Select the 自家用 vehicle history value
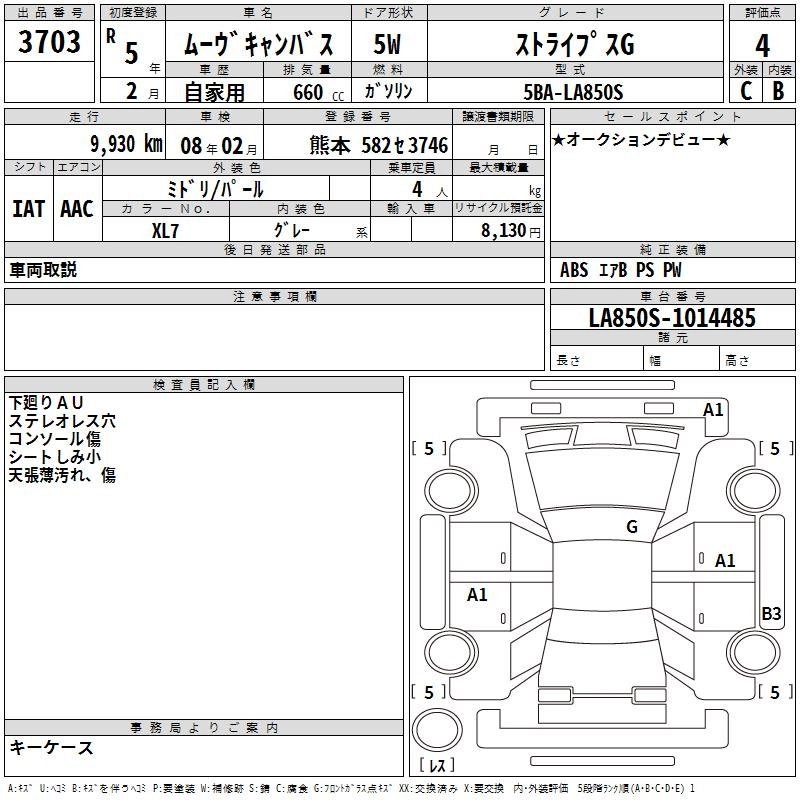This screenshot has height=800, width=800. coord(214,92)
